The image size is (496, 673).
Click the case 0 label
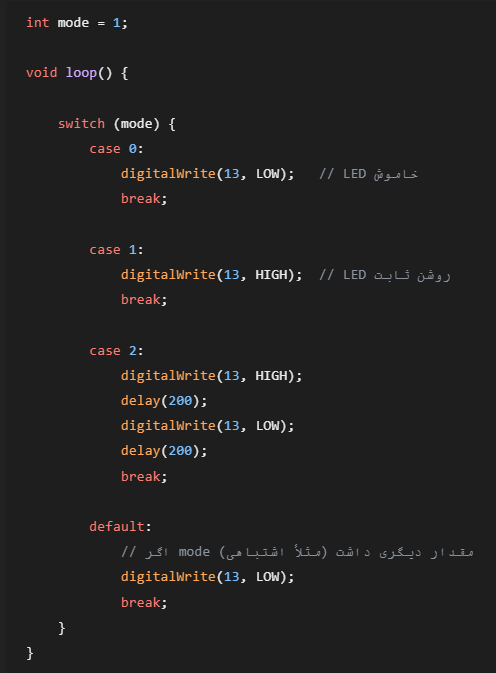(116, 149)
